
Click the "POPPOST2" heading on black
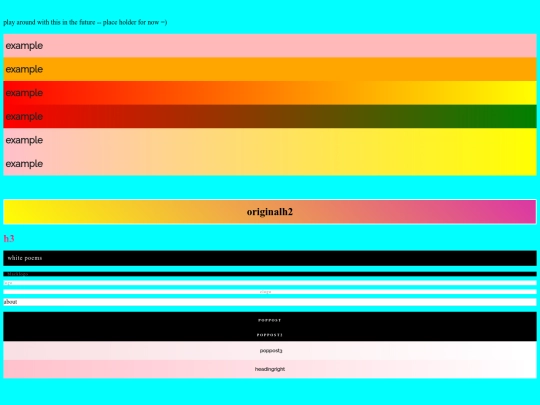click(270, 335)
